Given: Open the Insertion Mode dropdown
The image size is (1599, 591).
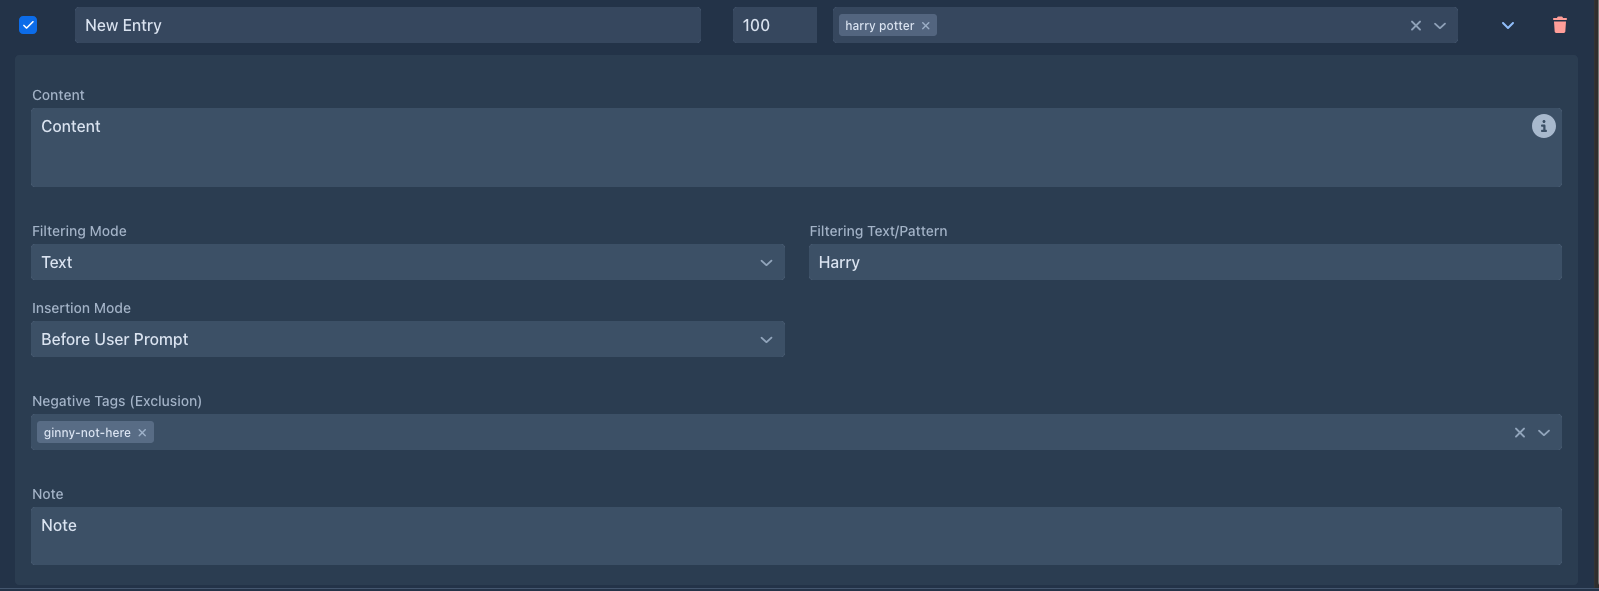Looking at the screenshot, I should click(408, 339).
